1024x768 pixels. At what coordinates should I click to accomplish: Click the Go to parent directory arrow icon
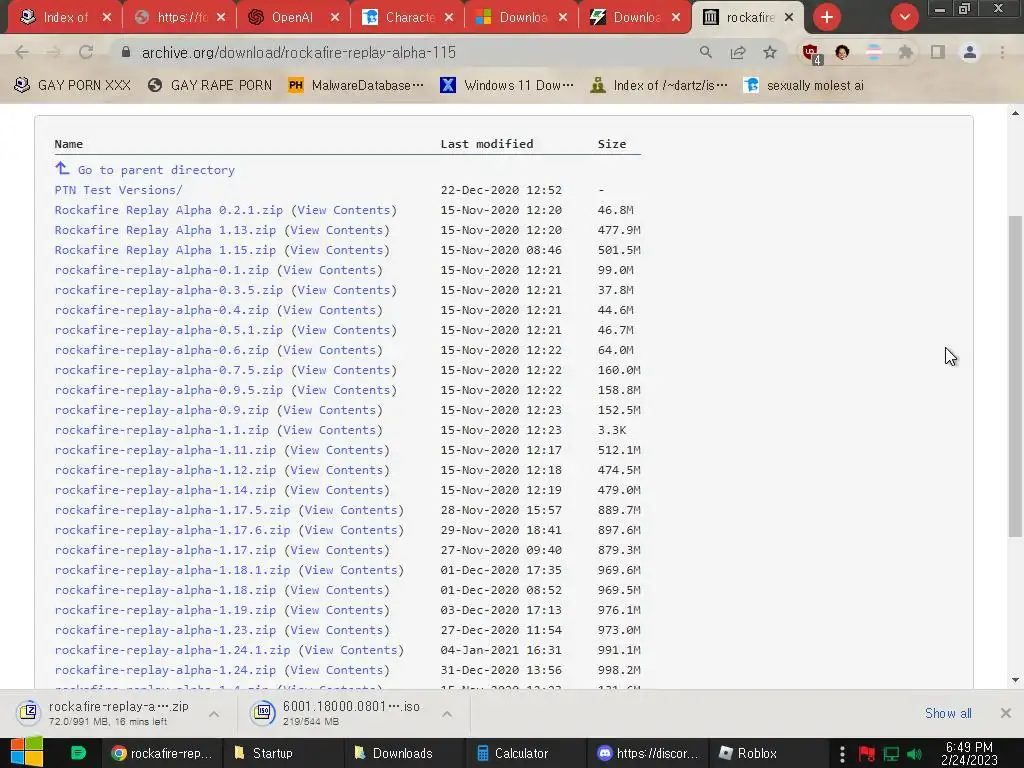62,168
